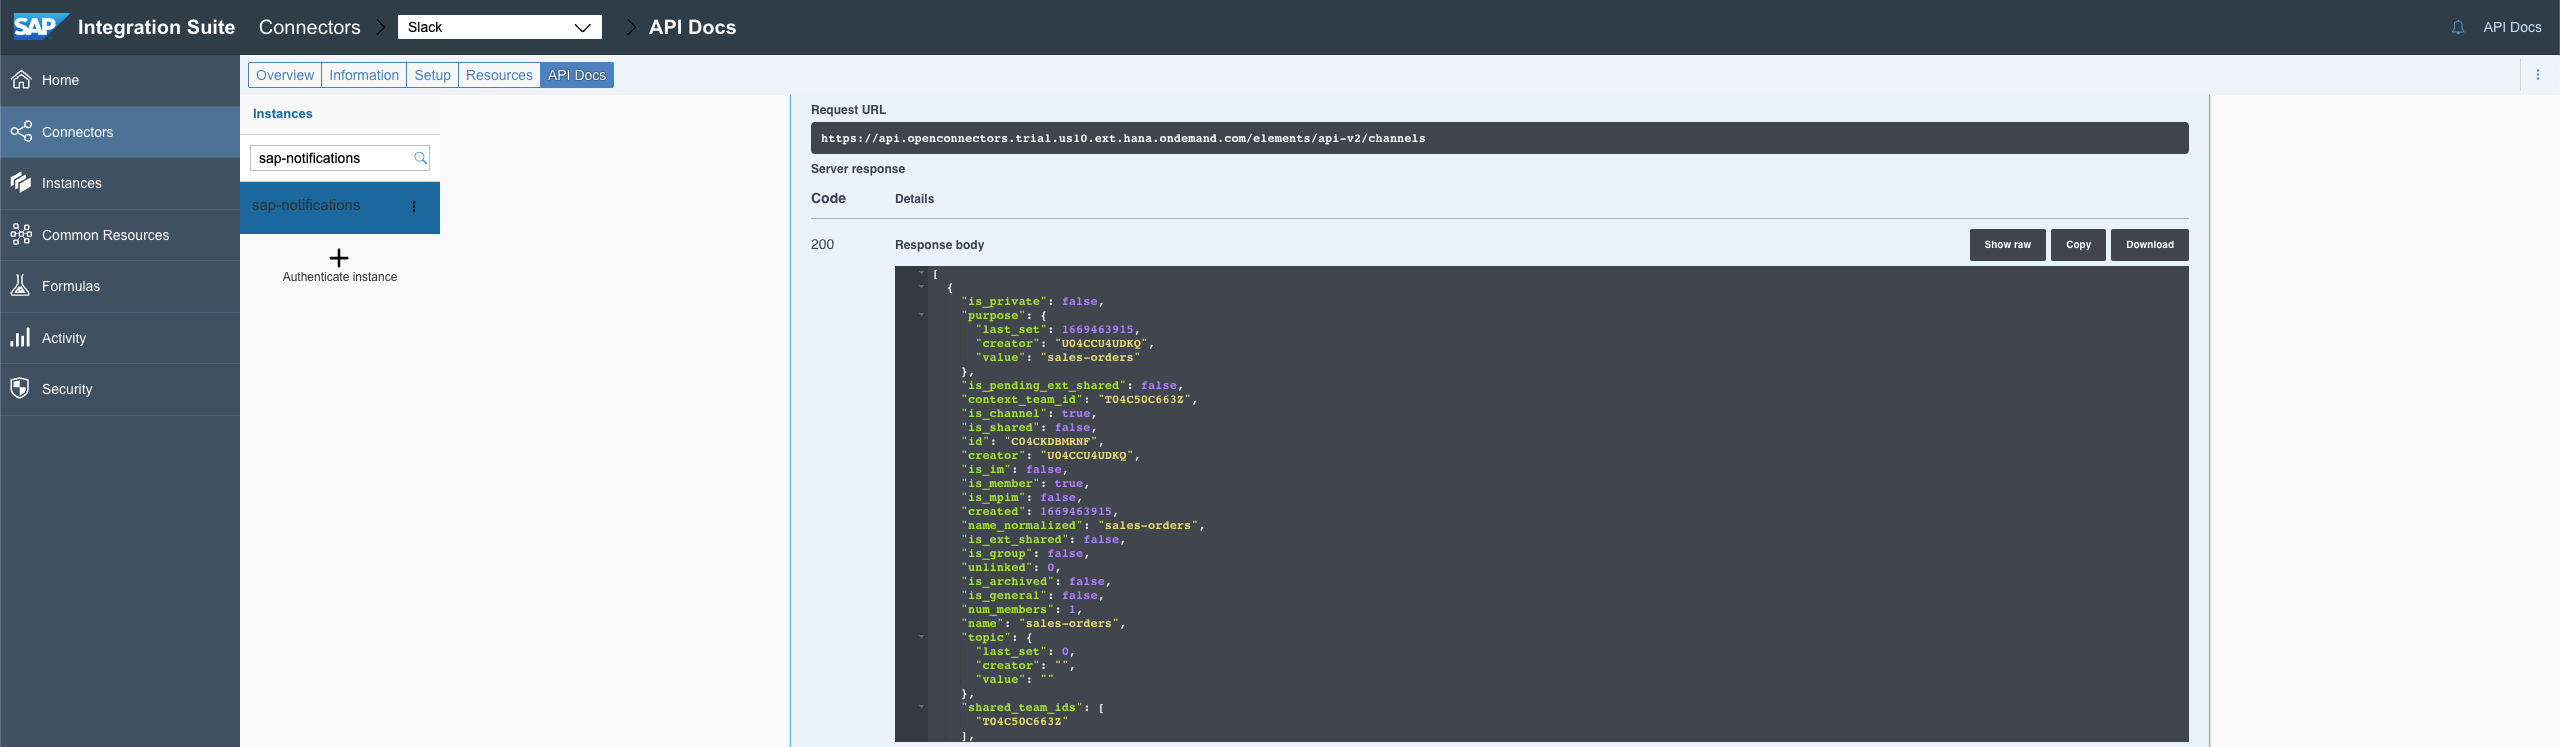Download the response body

[x=2149, y=245]
